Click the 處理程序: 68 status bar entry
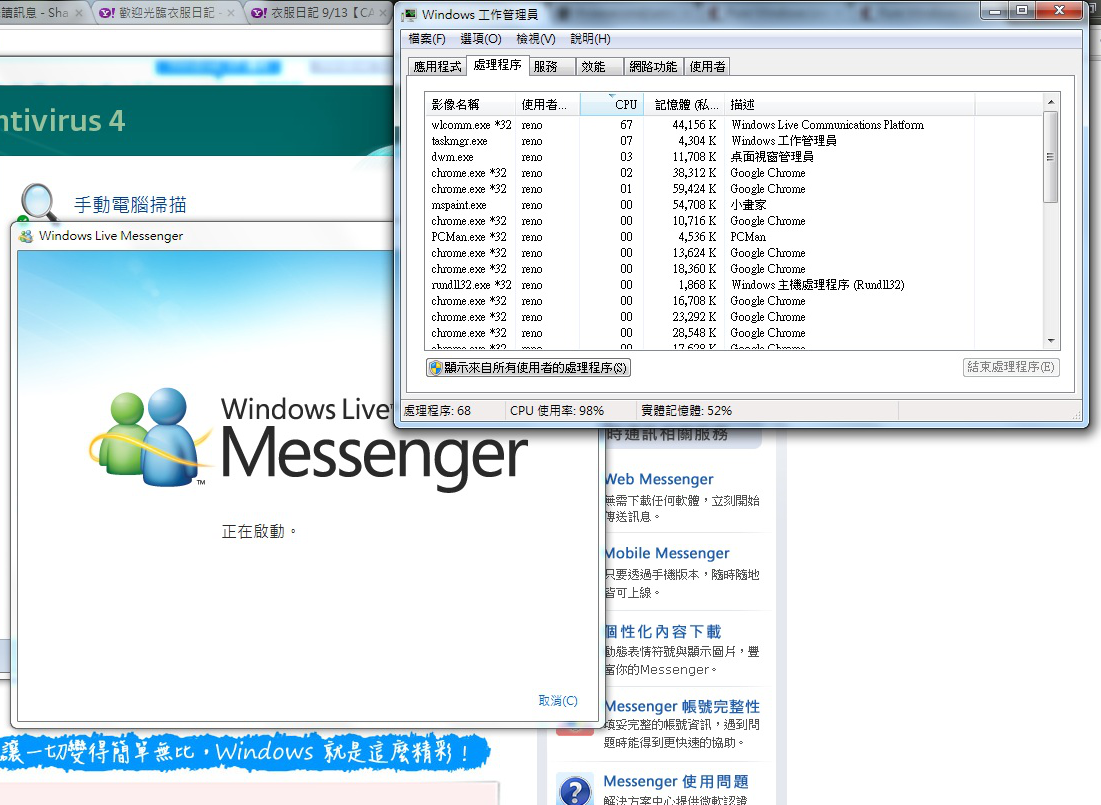Image resolution: width=1101 pixels, height=805 pixels. point(437,410)
